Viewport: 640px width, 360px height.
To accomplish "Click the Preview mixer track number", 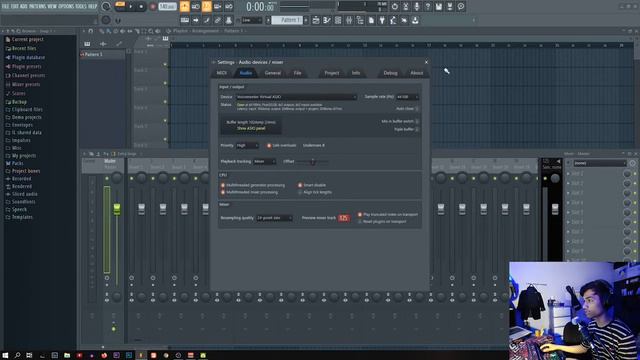I will pos(344,218).
